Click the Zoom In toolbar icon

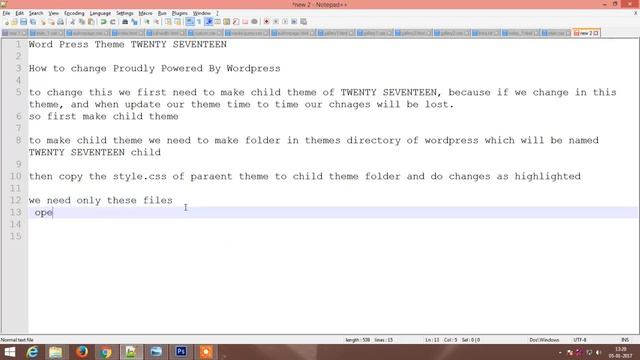tap(147, 22)
